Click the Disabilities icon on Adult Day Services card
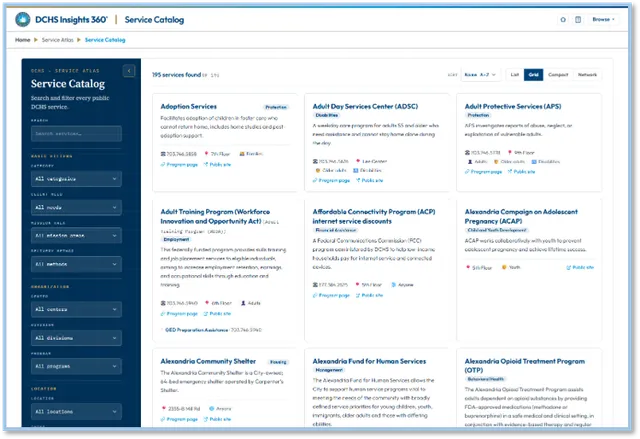640x439 pixels. pyautogui.click(x=356, y=170)
